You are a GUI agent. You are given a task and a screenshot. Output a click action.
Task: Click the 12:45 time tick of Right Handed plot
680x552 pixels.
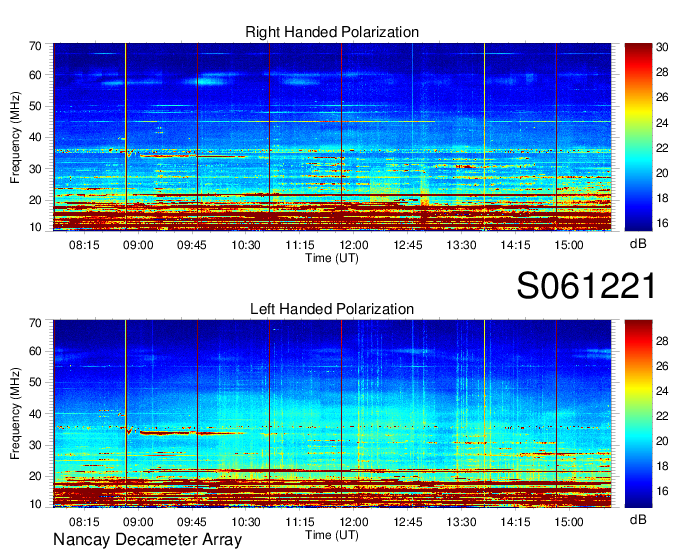[408, 245]
